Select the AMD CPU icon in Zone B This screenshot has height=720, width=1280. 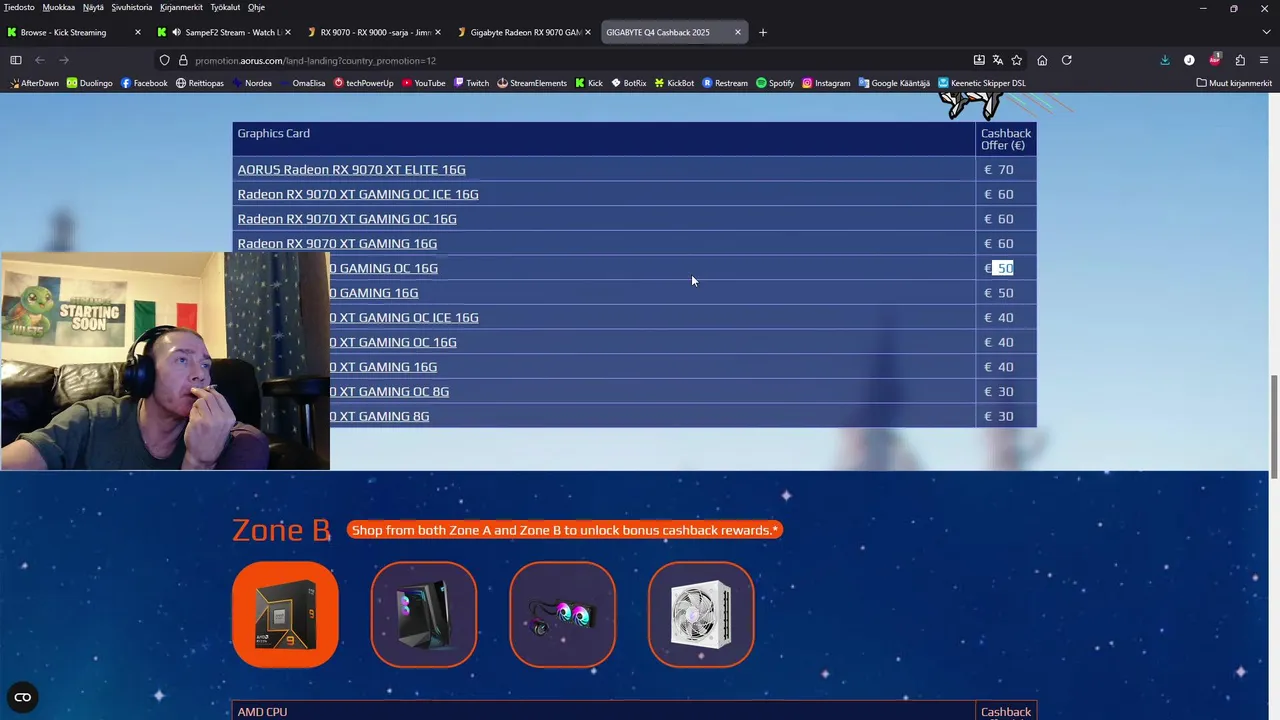pyautogui.click(x=285, y=614)
